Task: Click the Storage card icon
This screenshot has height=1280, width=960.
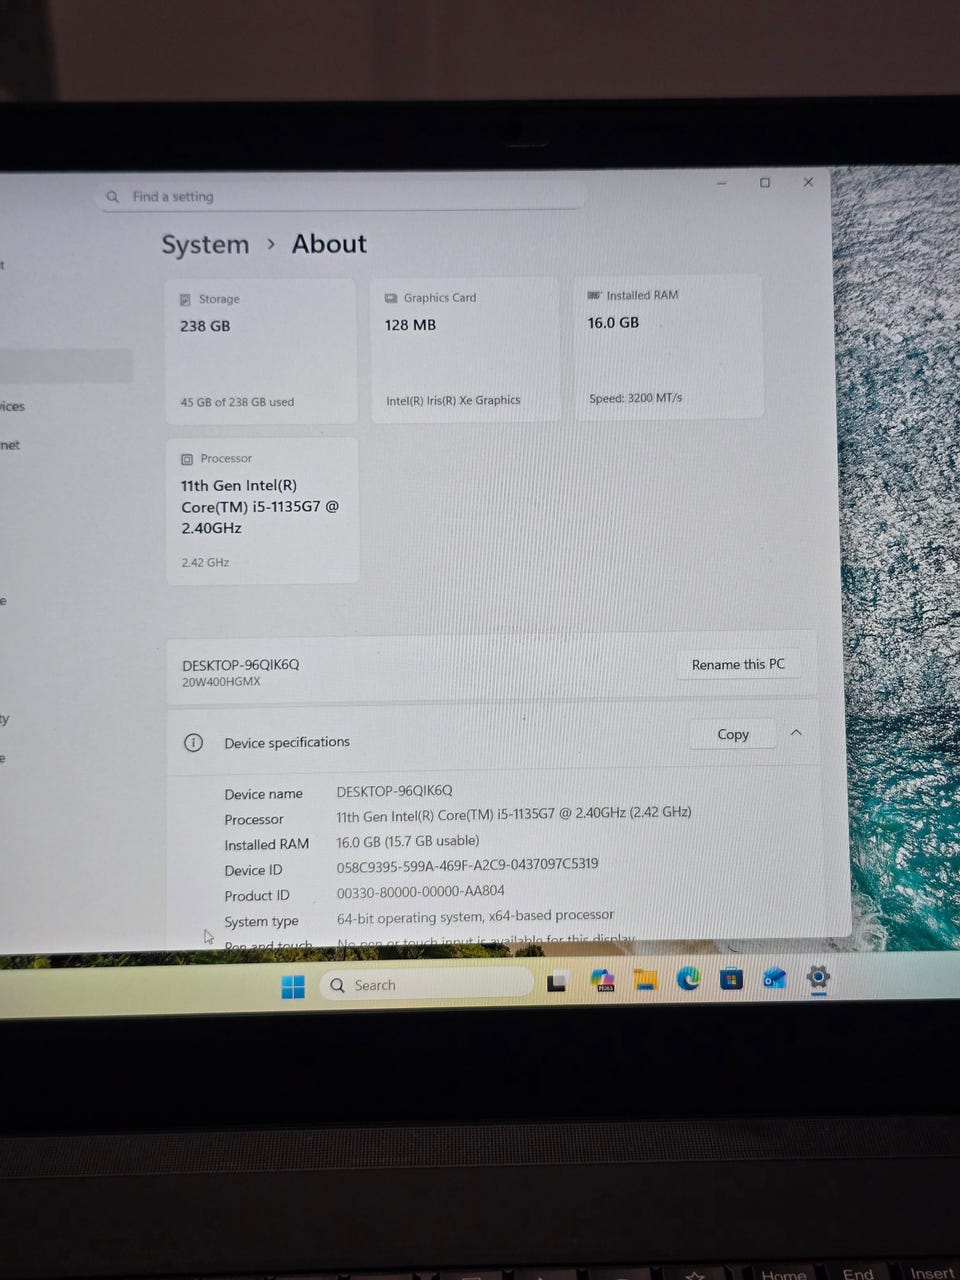Action: (185, 299)
